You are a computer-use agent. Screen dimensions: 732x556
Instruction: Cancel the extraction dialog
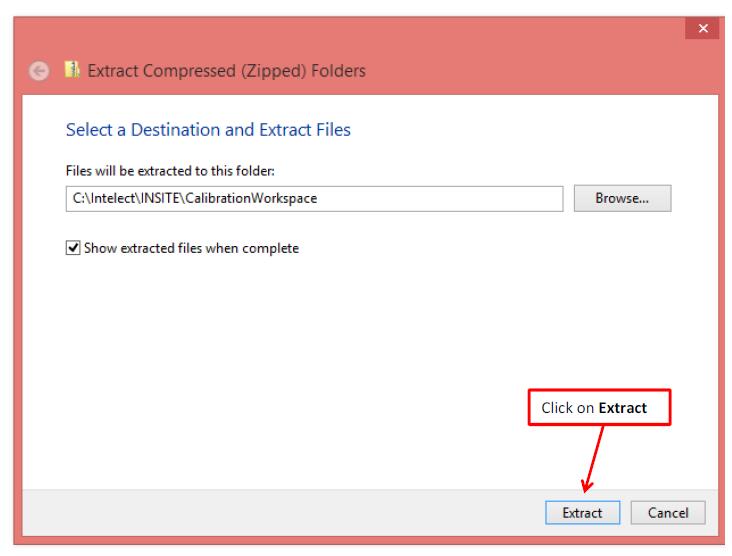[668, 513]
